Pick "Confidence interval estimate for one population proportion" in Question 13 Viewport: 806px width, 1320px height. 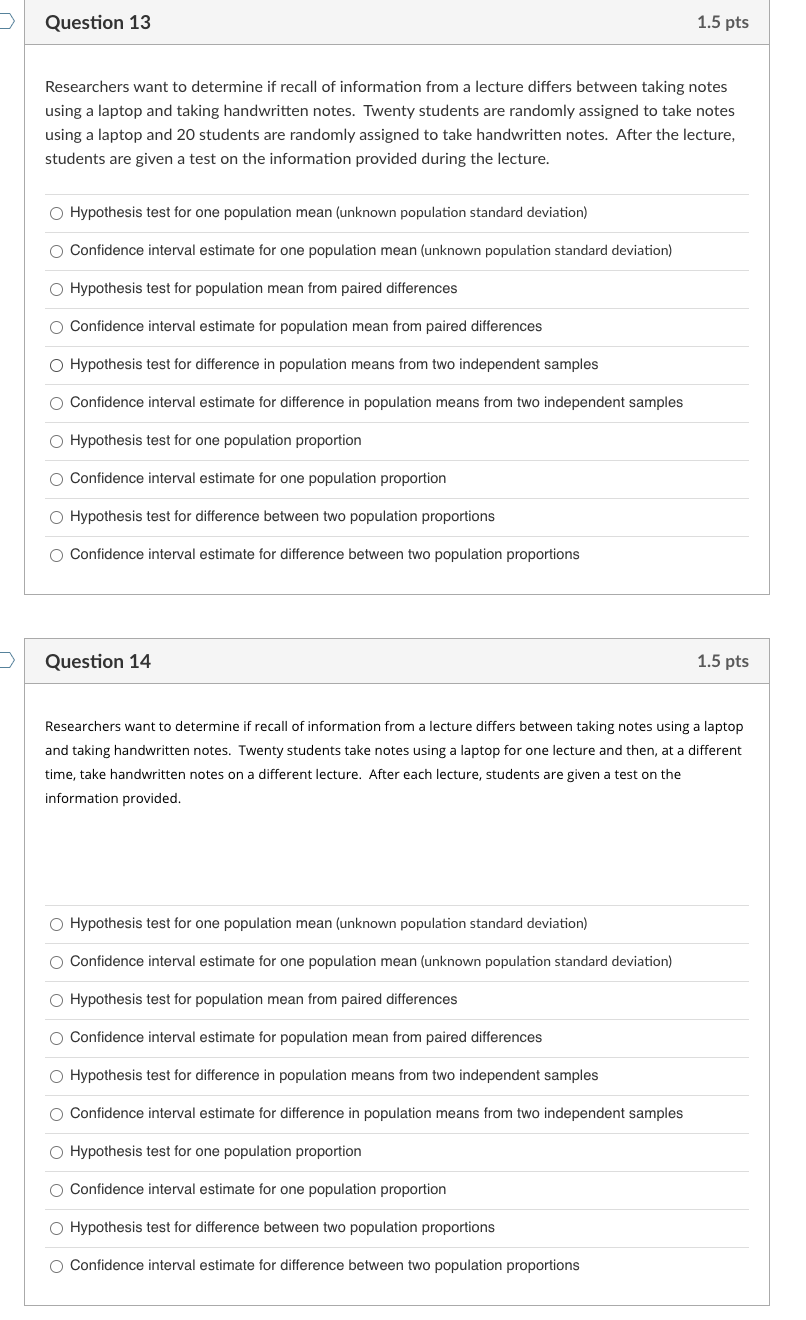(57, 478)
